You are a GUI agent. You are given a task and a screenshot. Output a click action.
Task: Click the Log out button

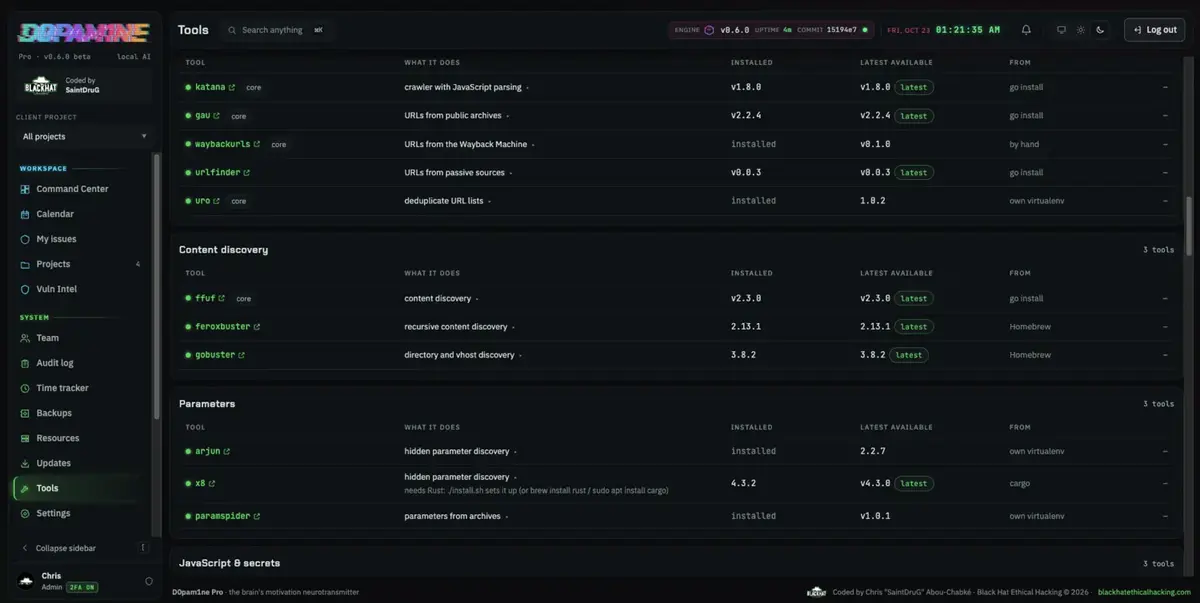click(1154, 30)
